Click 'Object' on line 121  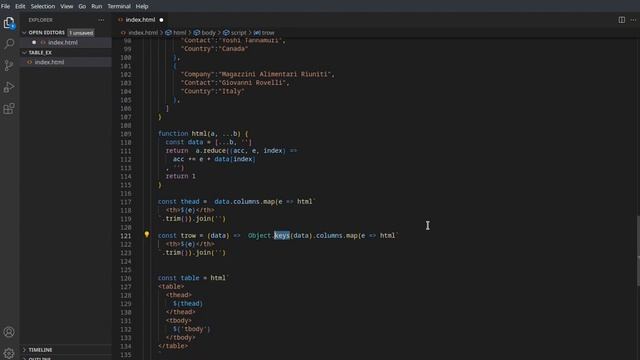[x=259, y=236]
